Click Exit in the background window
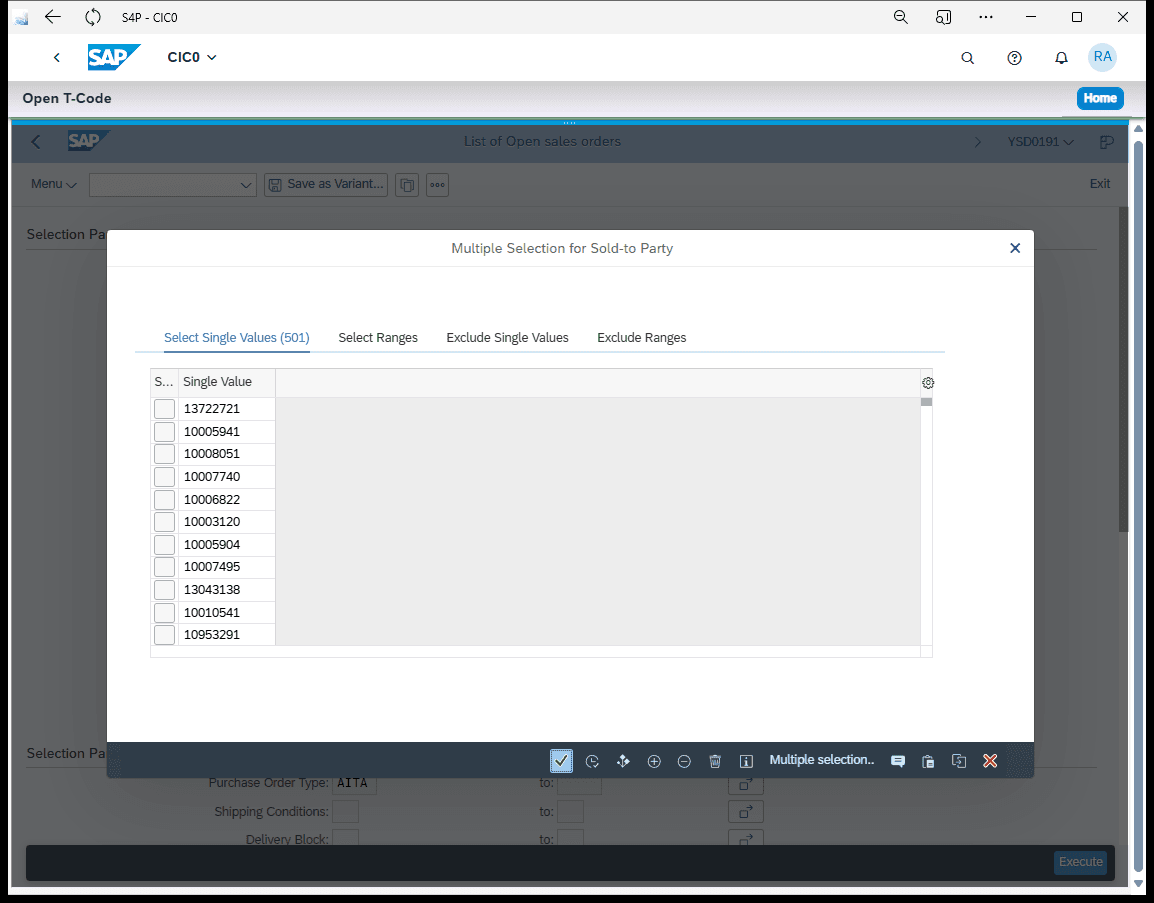 coord(1100,184)
